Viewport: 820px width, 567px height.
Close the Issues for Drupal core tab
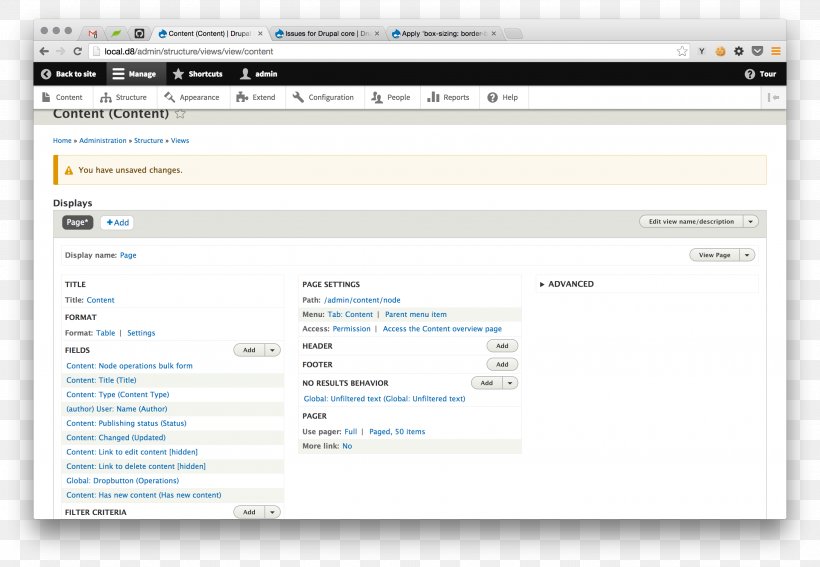click(377, 33)
